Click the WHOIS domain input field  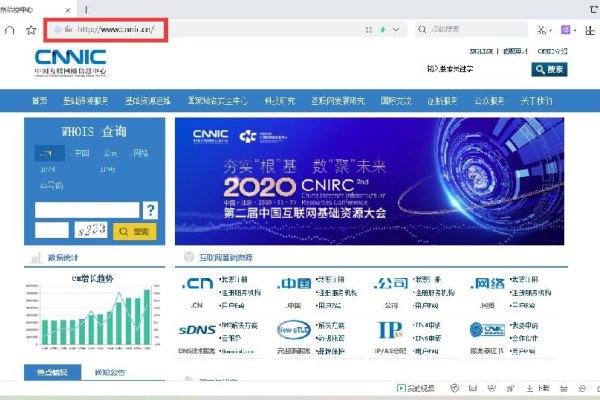[x=87, y=210]
